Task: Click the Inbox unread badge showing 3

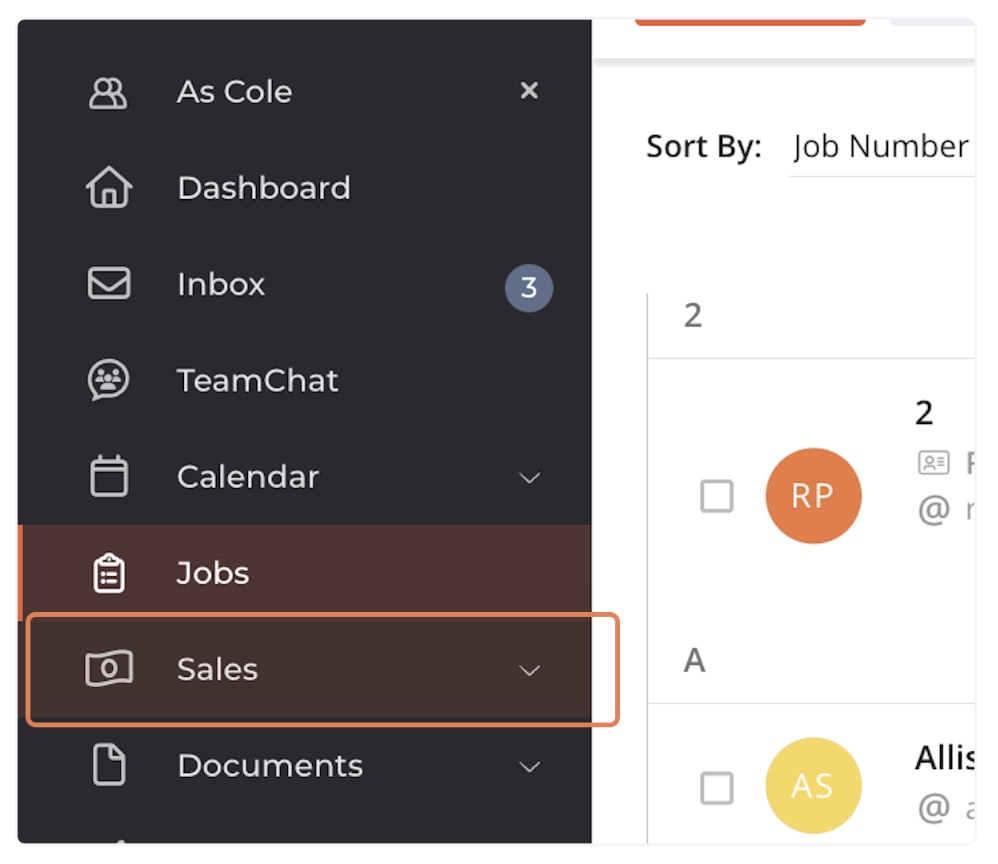Action: click(528, 289)
